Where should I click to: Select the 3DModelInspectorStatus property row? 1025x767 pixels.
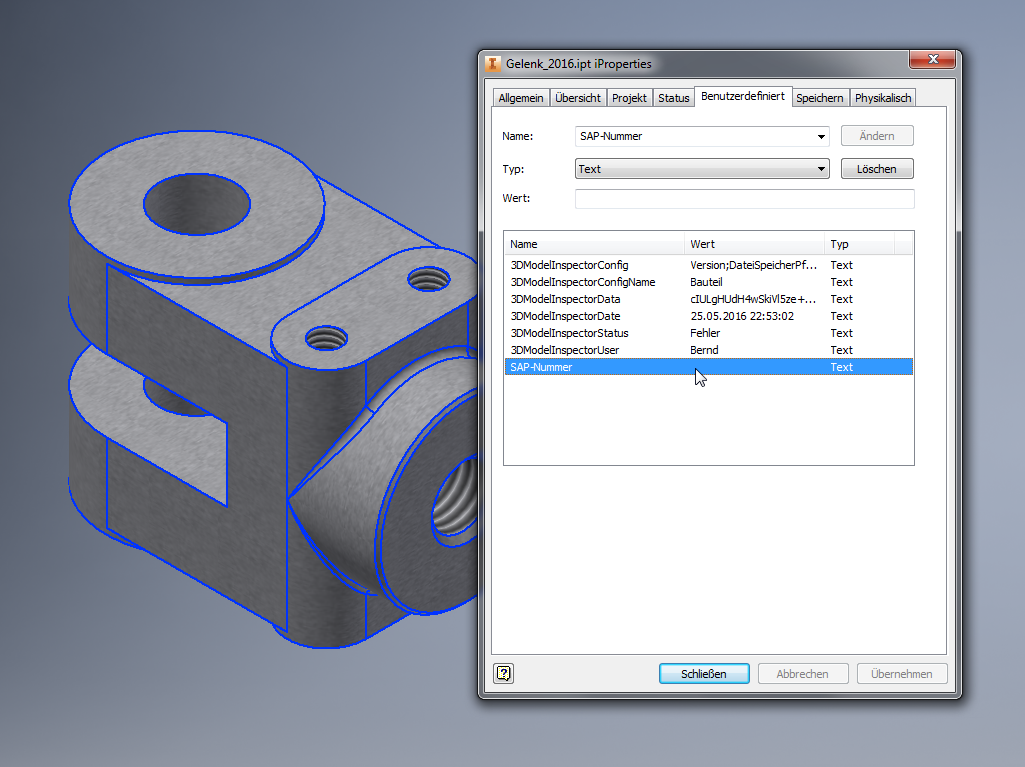(x=709, y=333)
